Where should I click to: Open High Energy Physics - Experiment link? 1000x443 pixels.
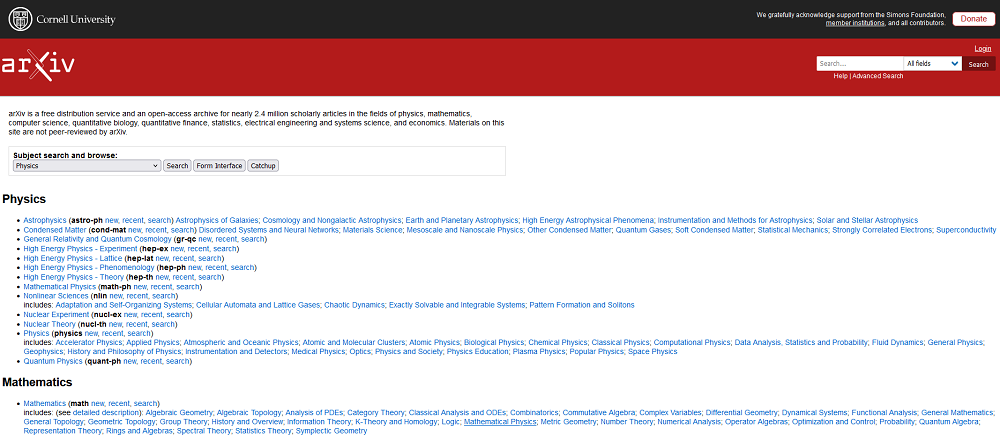point(80,249)
